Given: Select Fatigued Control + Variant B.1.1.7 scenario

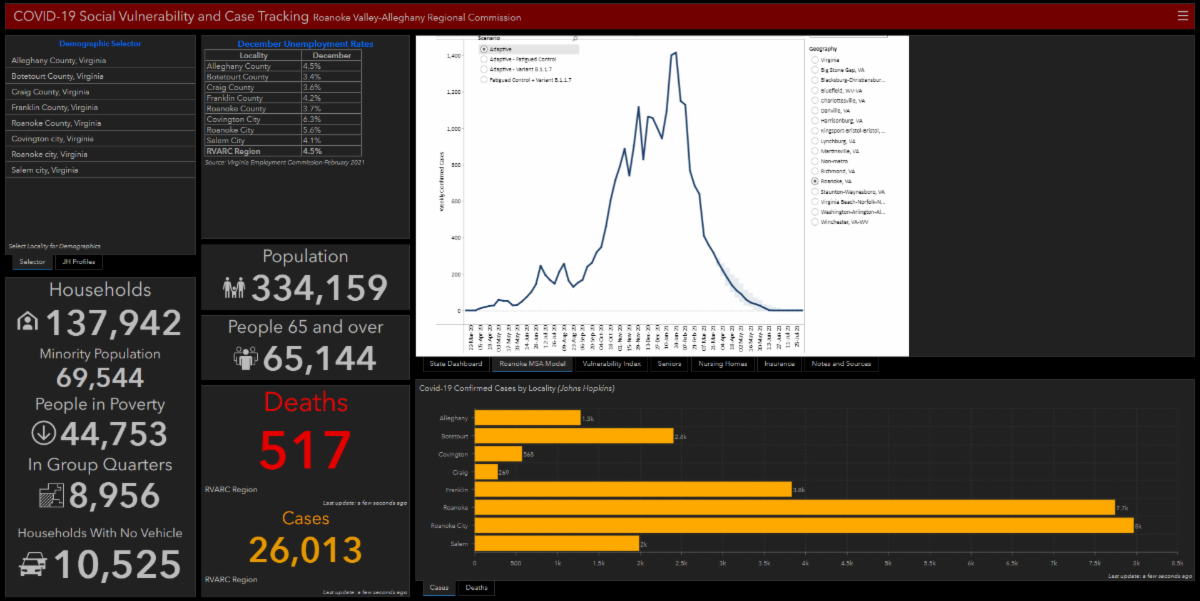Looking at the screenshot, I should pyautogui.click(x=484, y=78).
